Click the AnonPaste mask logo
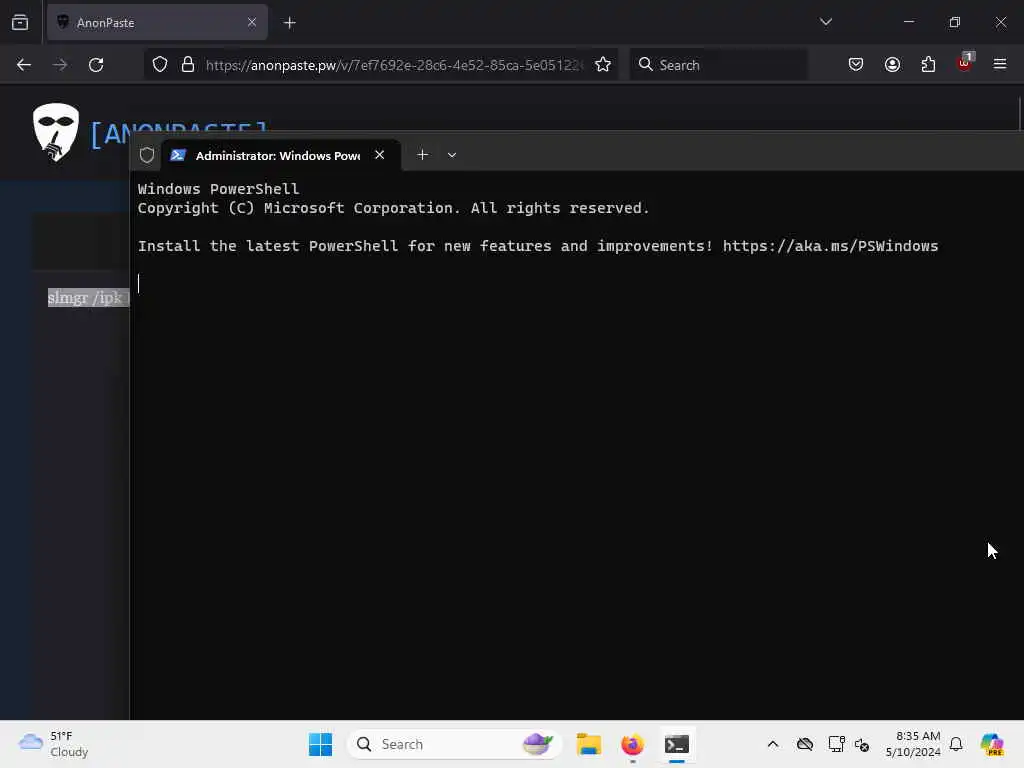 pos(56,132)
